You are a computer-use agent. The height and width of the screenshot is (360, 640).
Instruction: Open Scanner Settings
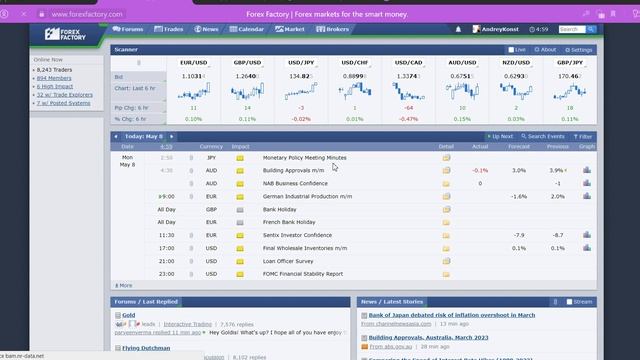[578, 50]
